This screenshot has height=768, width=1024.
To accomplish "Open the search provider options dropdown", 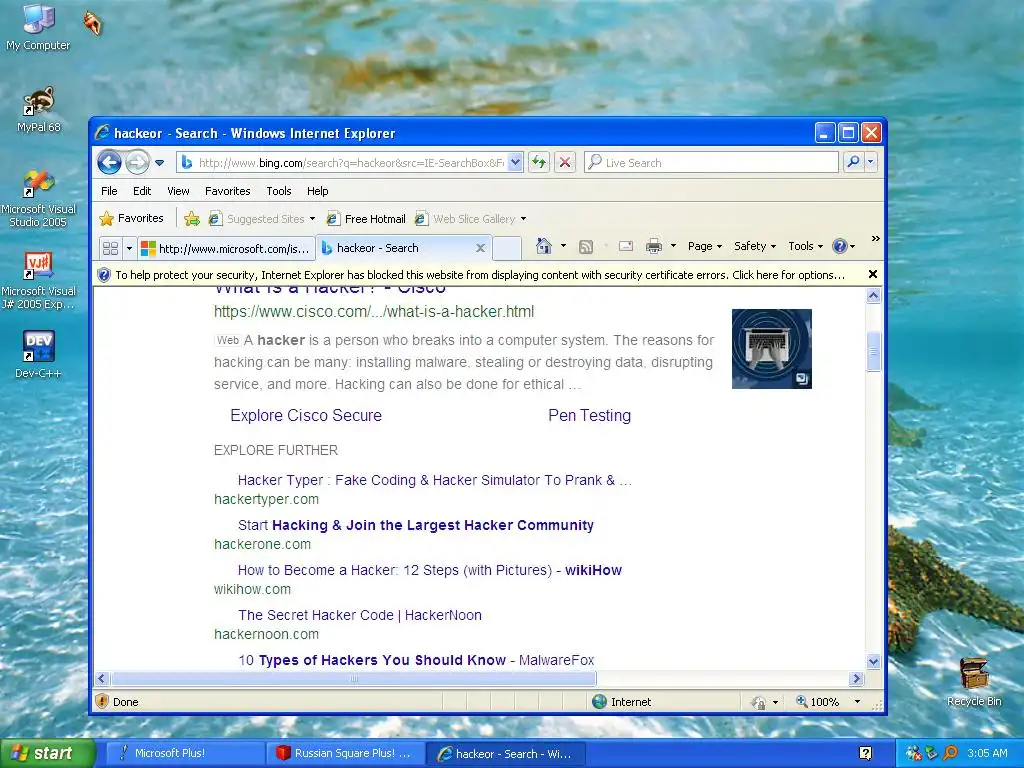I will coord(871,163).
